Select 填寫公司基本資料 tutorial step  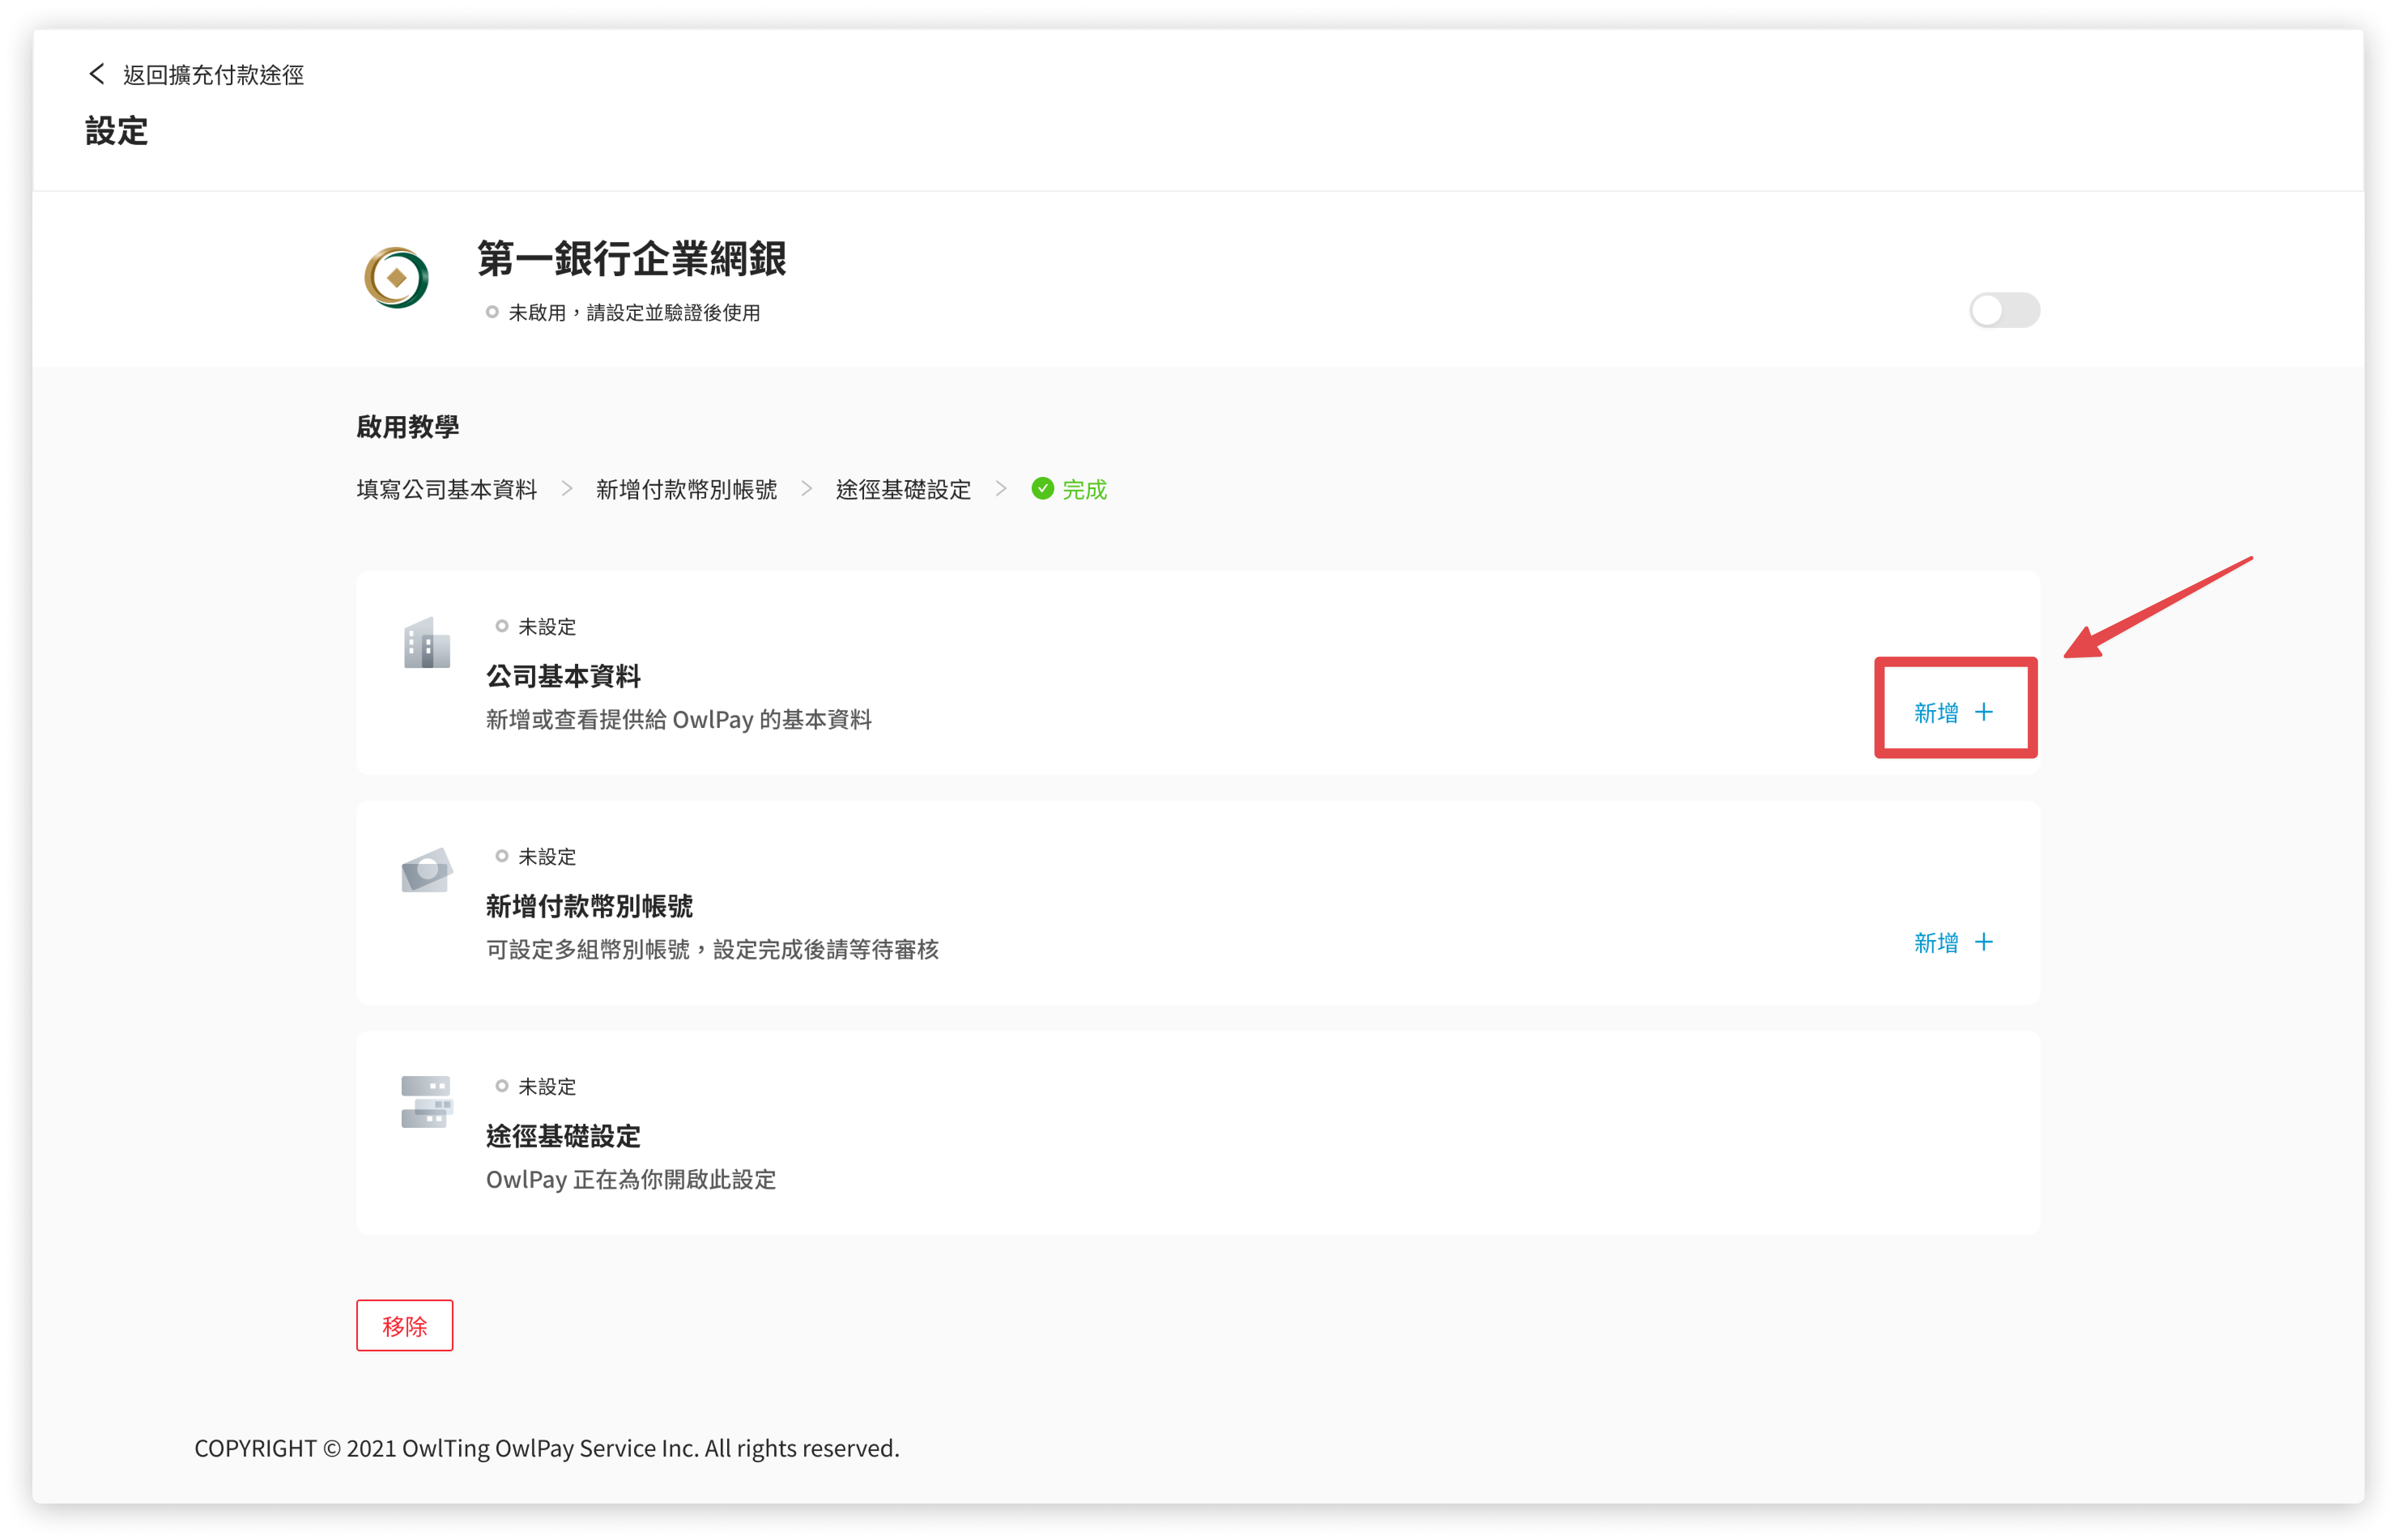(447, 489)
